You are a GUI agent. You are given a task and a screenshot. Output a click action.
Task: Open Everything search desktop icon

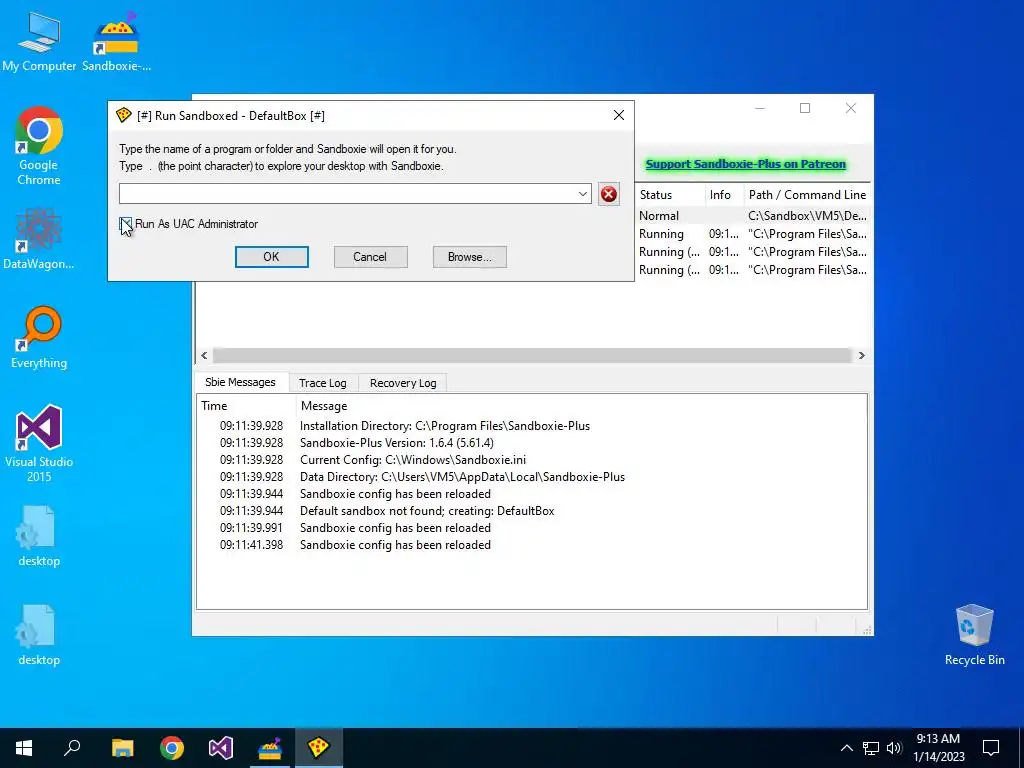click(39, 338)
